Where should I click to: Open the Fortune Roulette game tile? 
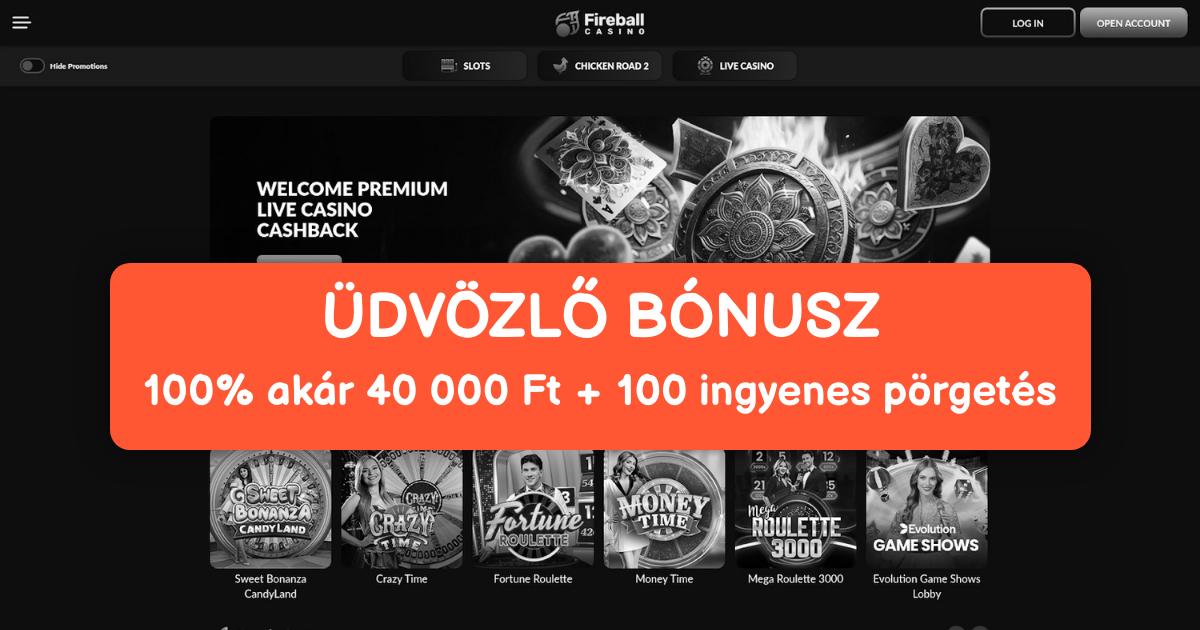(x=533, y=509)
